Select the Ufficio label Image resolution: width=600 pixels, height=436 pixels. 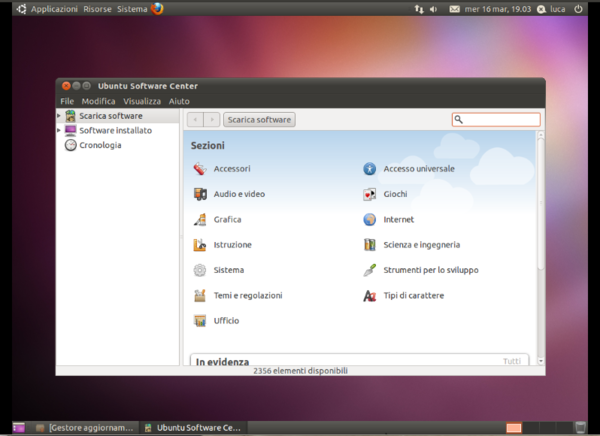[226, 321]
